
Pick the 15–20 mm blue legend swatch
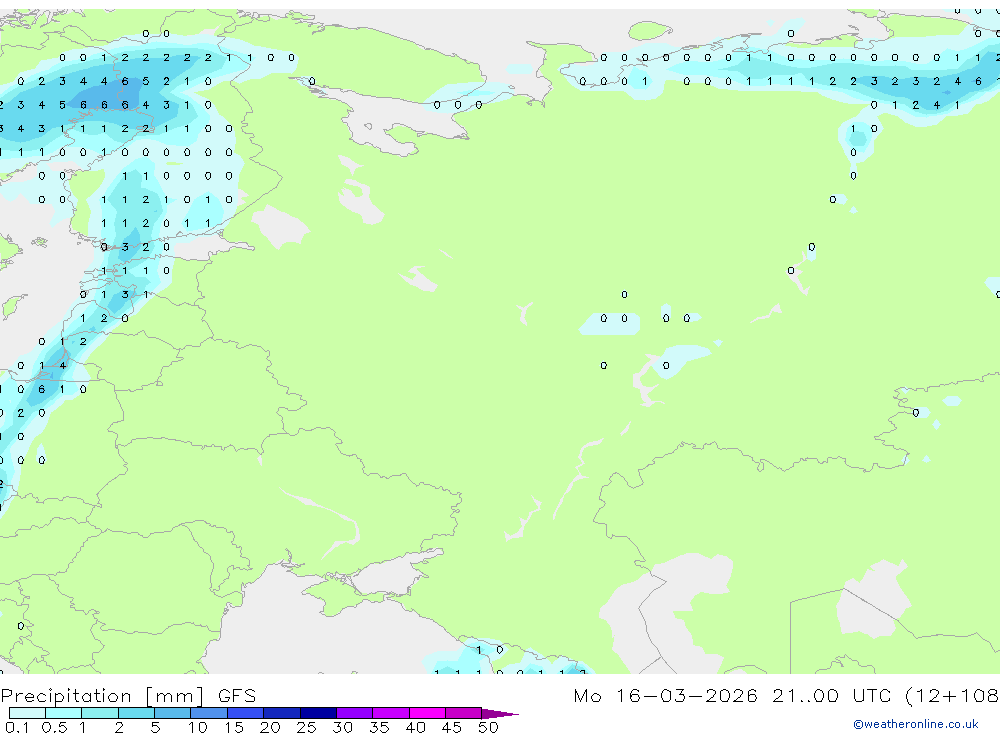(245, 713)
